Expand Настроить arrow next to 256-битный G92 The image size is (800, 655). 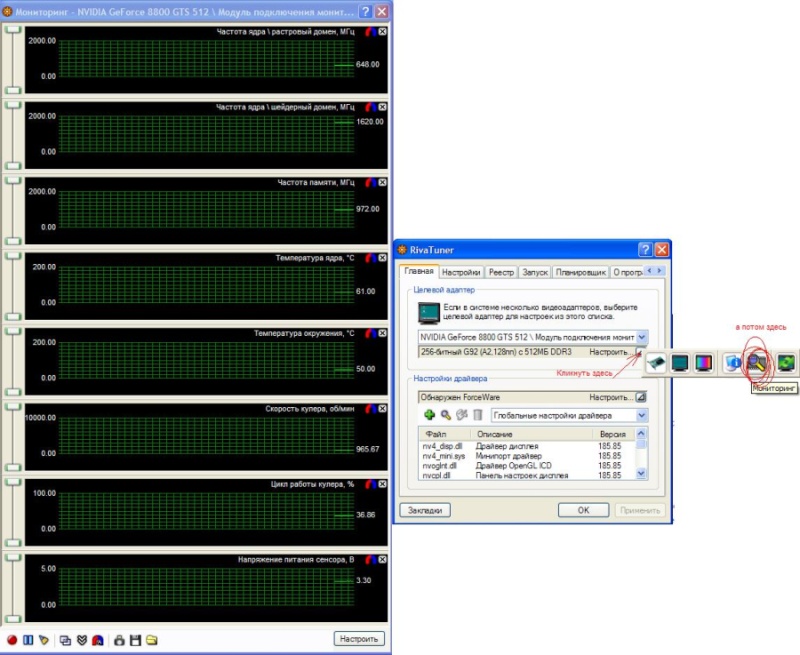click(x=641, y=352)
